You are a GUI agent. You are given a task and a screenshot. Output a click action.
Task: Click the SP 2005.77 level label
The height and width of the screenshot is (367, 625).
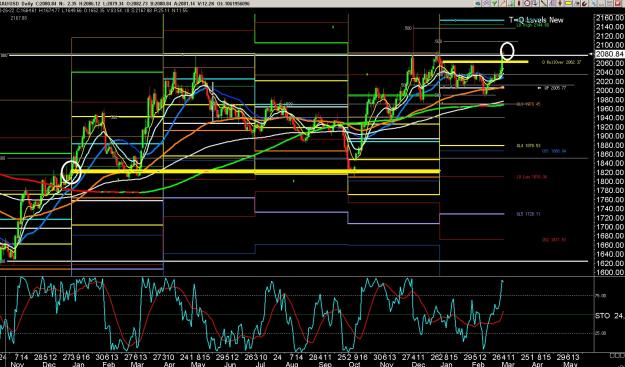(555, 88)
